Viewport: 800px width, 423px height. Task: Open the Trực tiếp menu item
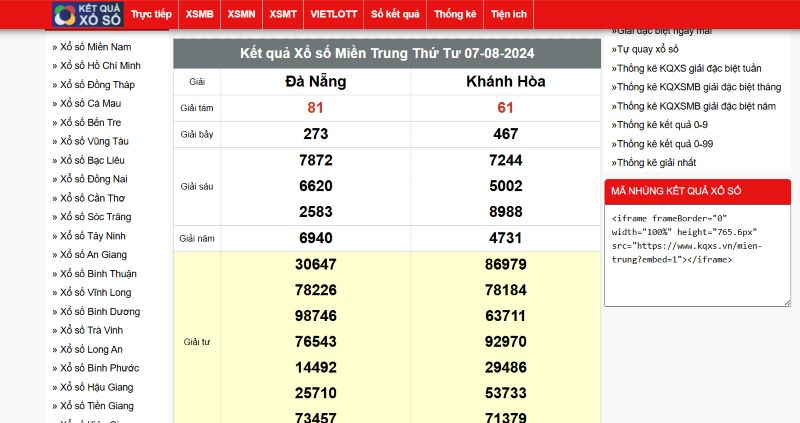[x=151, y=14]
